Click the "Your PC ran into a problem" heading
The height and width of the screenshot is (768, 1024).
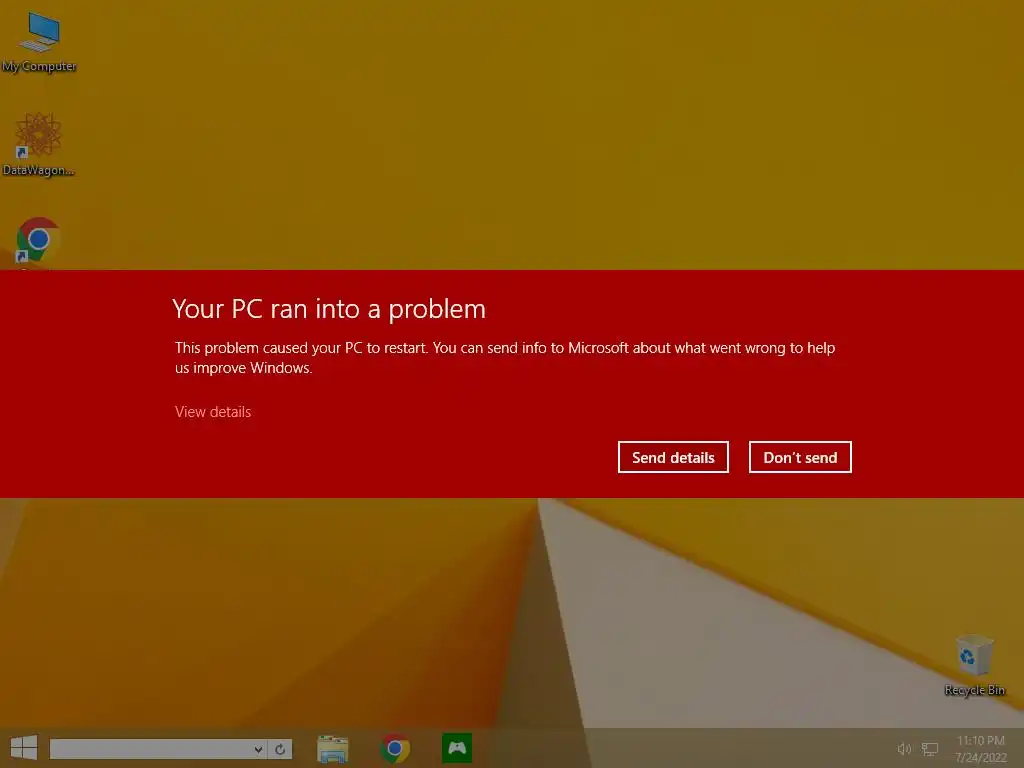pos(329,310)
